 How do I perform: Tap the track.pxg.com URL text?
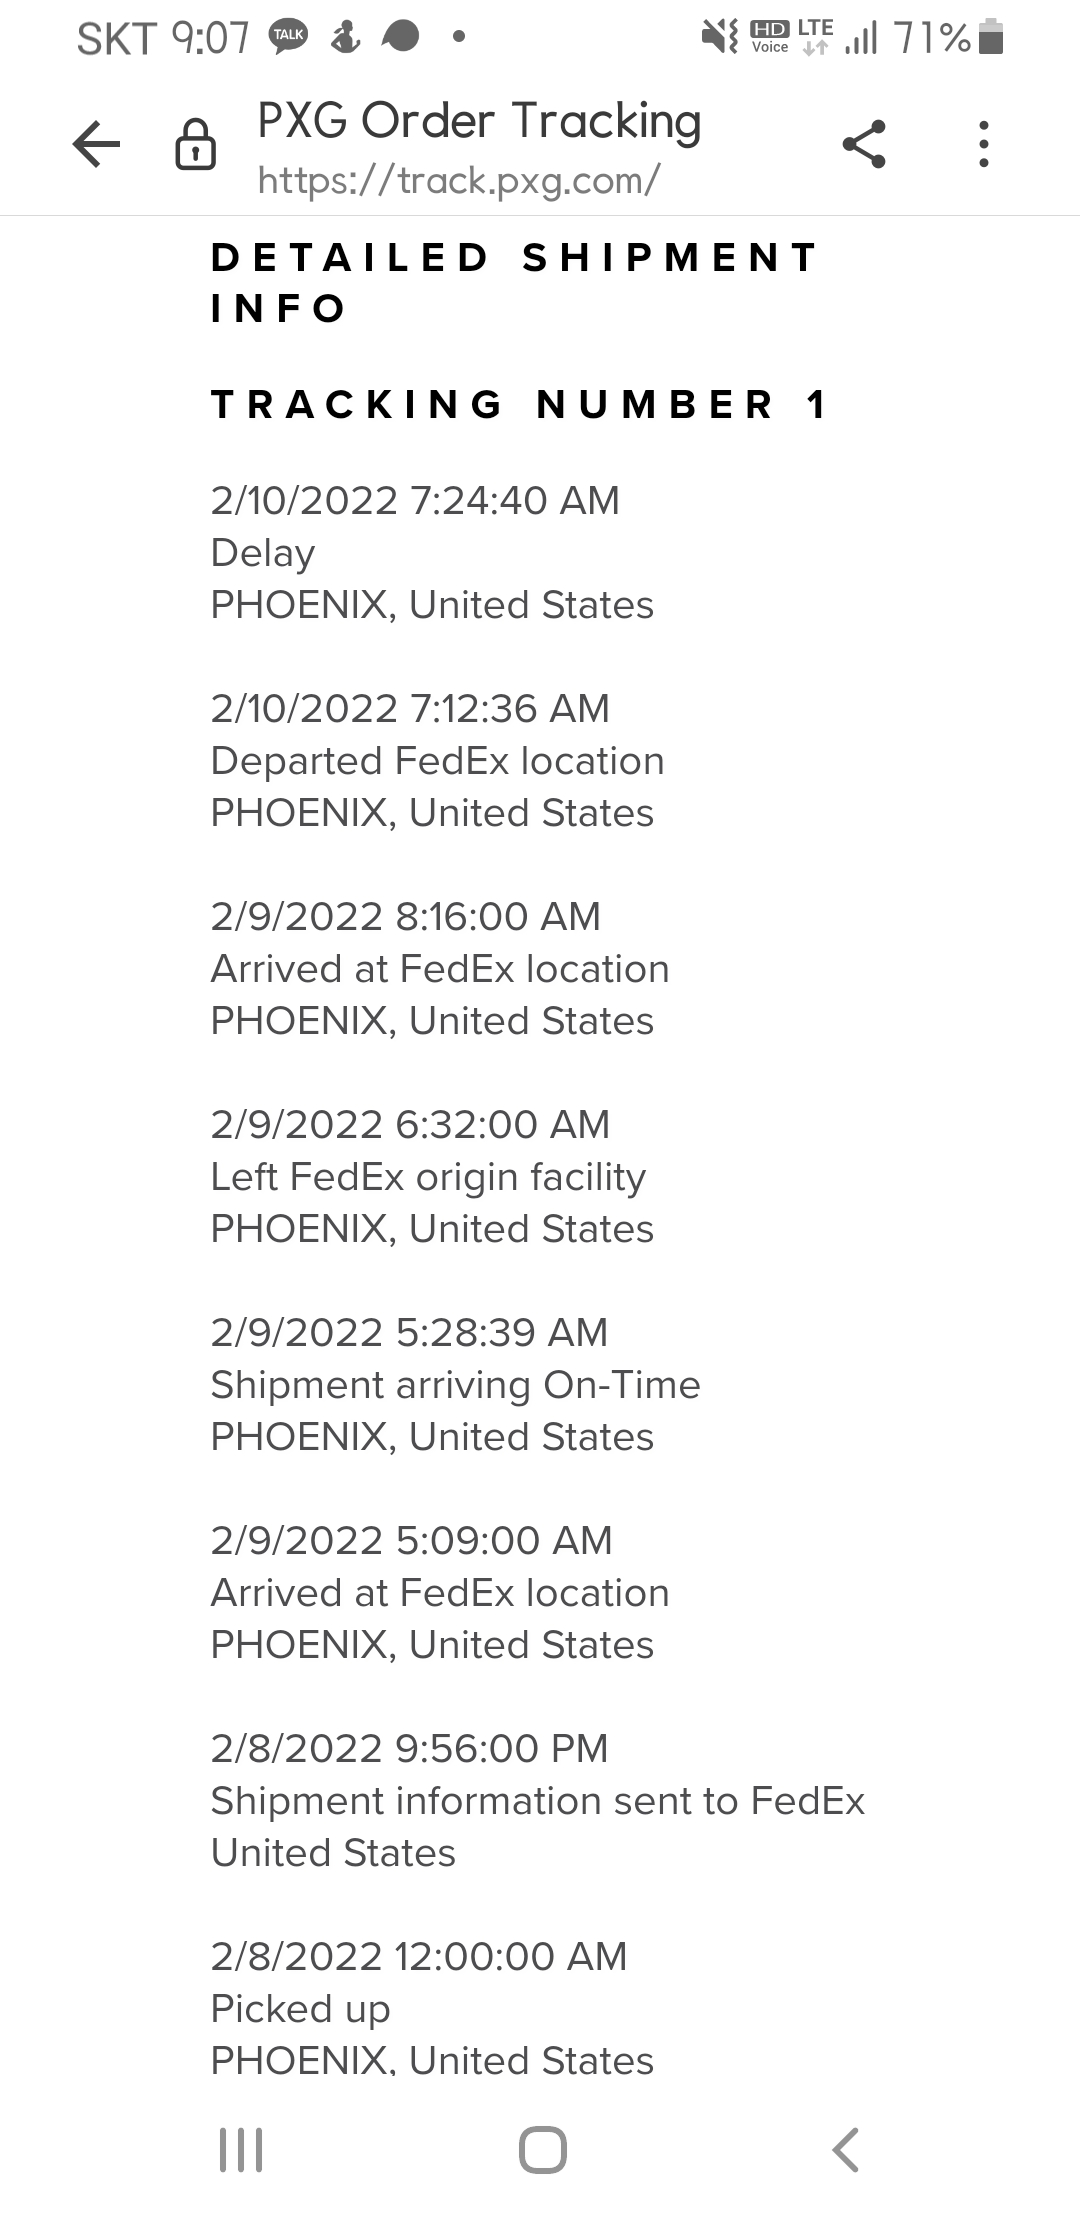(458, 180)
